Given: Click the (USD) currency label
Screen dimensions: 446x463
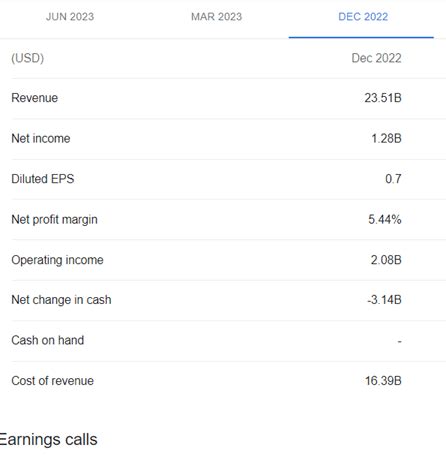Looking at the screenshot, I should pos(28,58).
